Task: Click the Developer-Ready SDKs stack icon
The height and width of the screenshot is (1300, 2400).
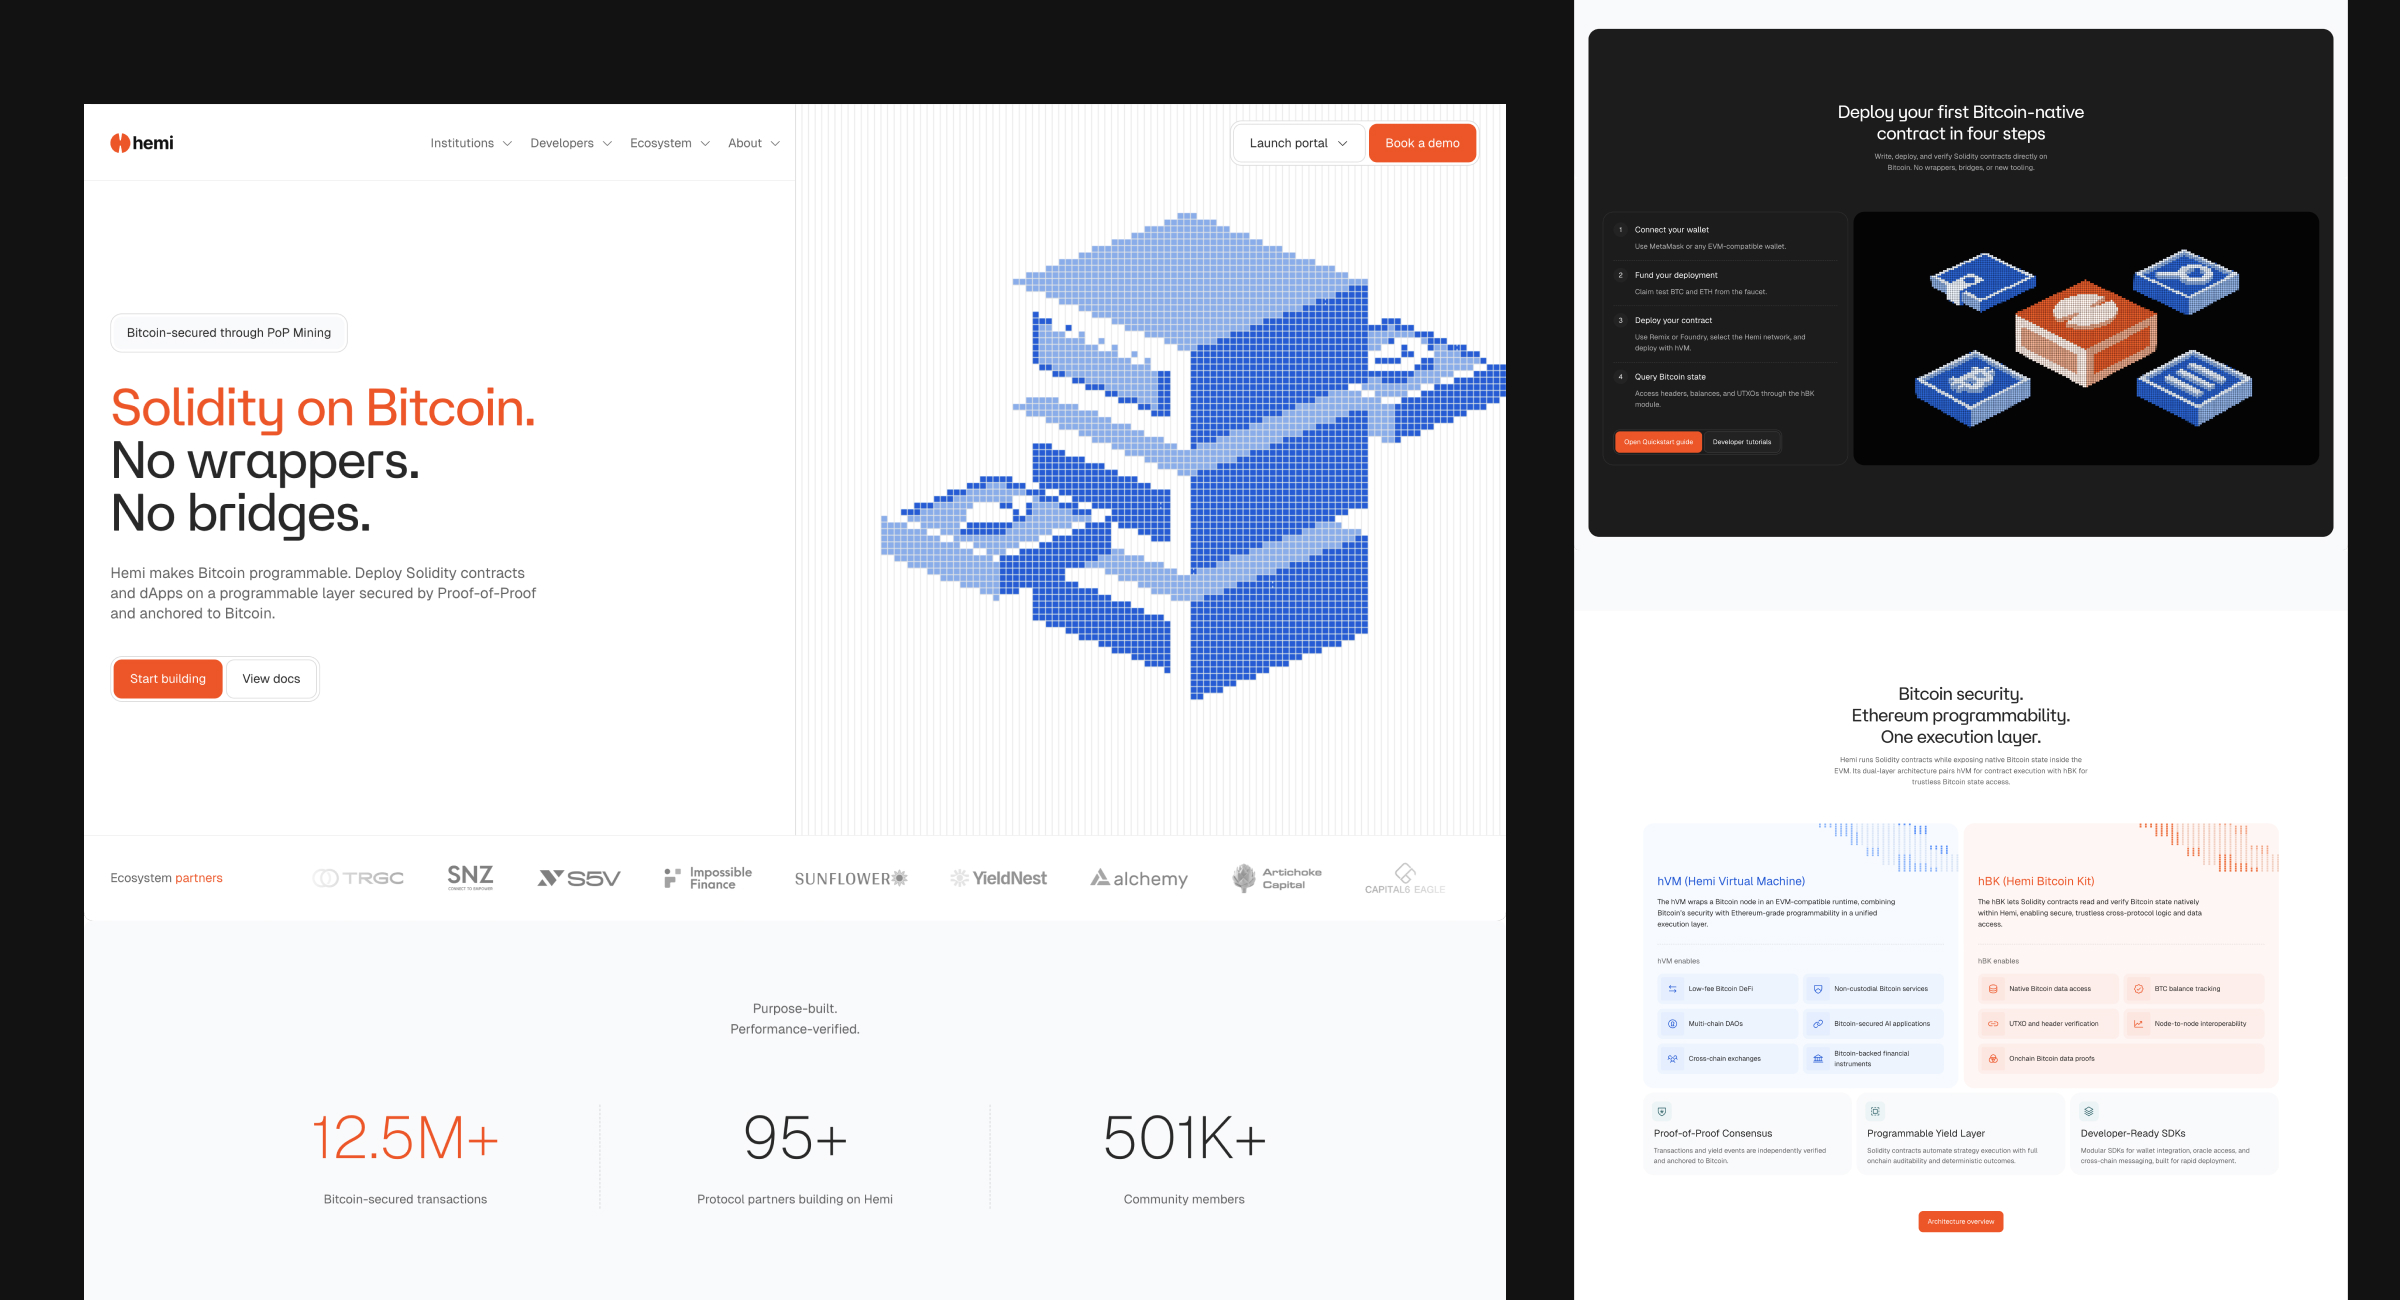Action: click(x=2088, y=1110)
